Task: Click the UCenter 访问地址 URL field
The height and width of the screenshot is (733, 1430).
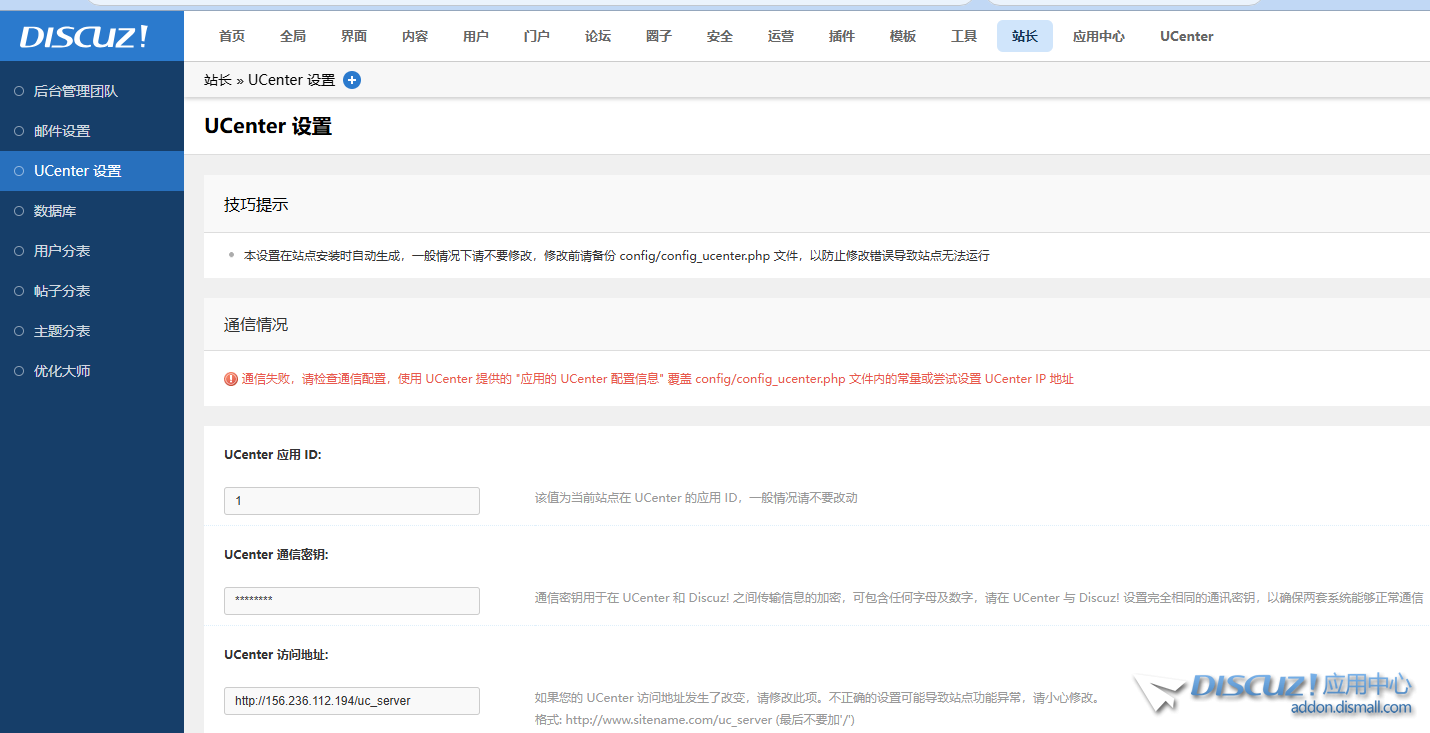Action: [352, 701]
